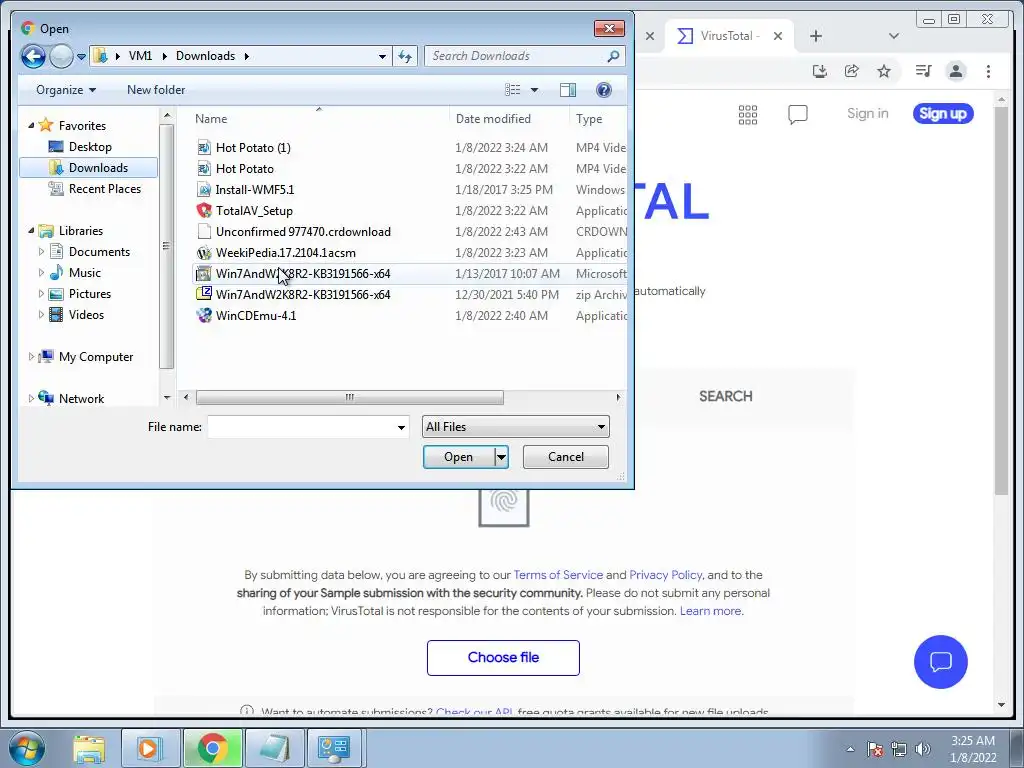This screenshot has width=1024, height=768.
Task: Open the Organize menu
Action: tap(66, 89)
